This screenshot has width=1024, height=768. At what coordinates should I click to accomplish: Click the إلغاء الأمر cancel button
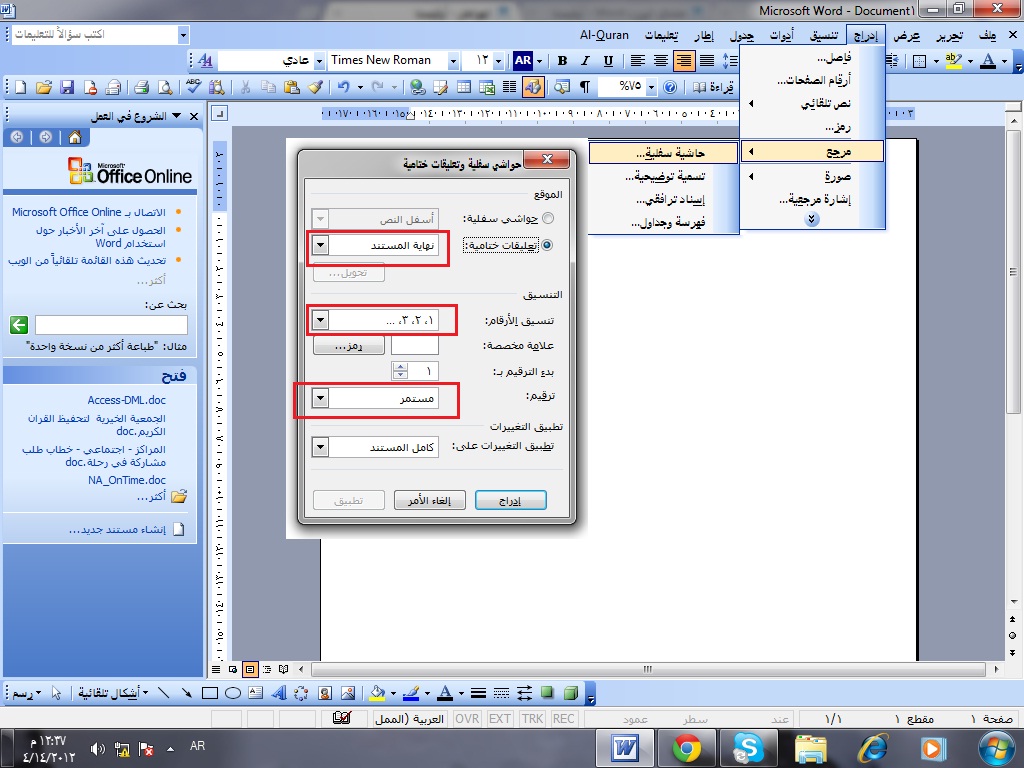click(x=430, y=500)
